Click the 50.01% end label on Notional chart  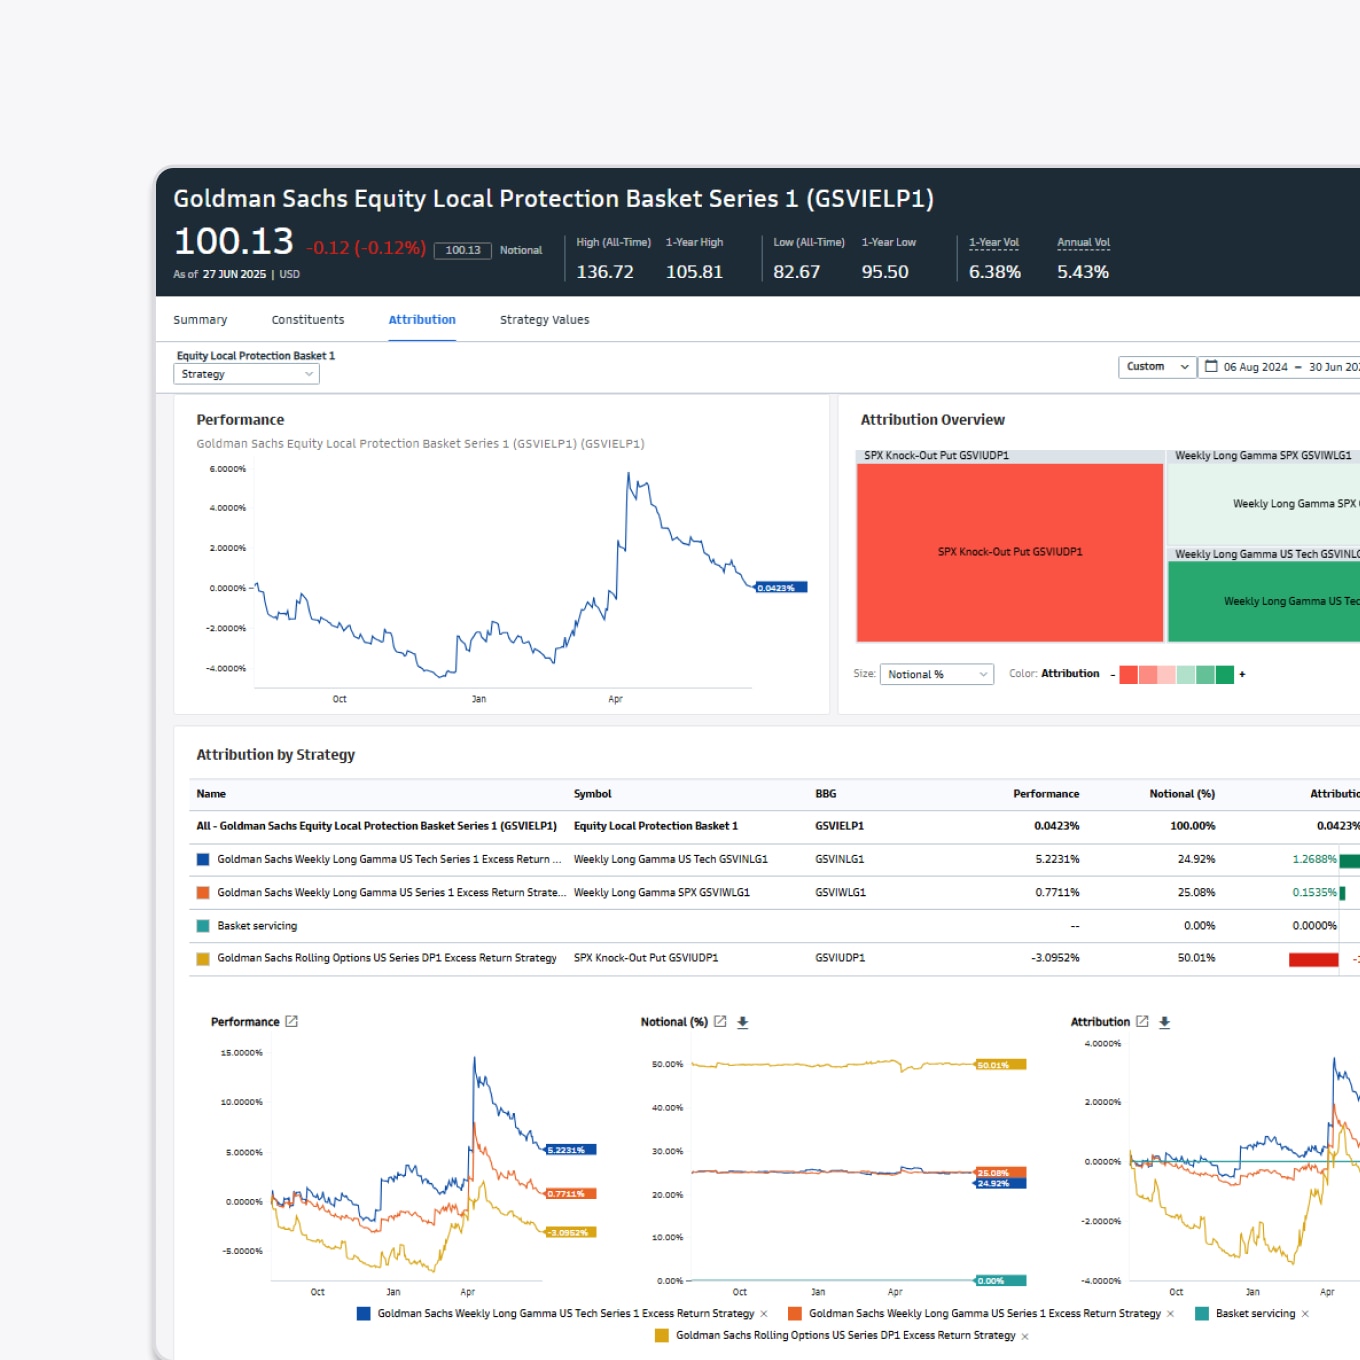[1001, 1065]
